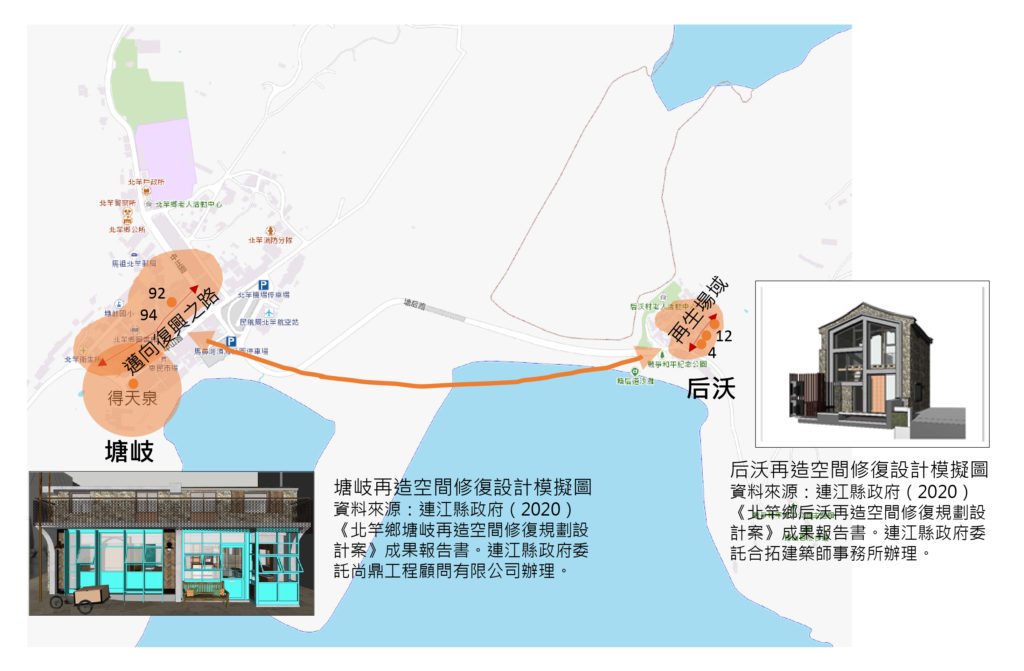Click the 再生場域 diagonal label
1024x671 pixels.
click(x=697, y=311)
